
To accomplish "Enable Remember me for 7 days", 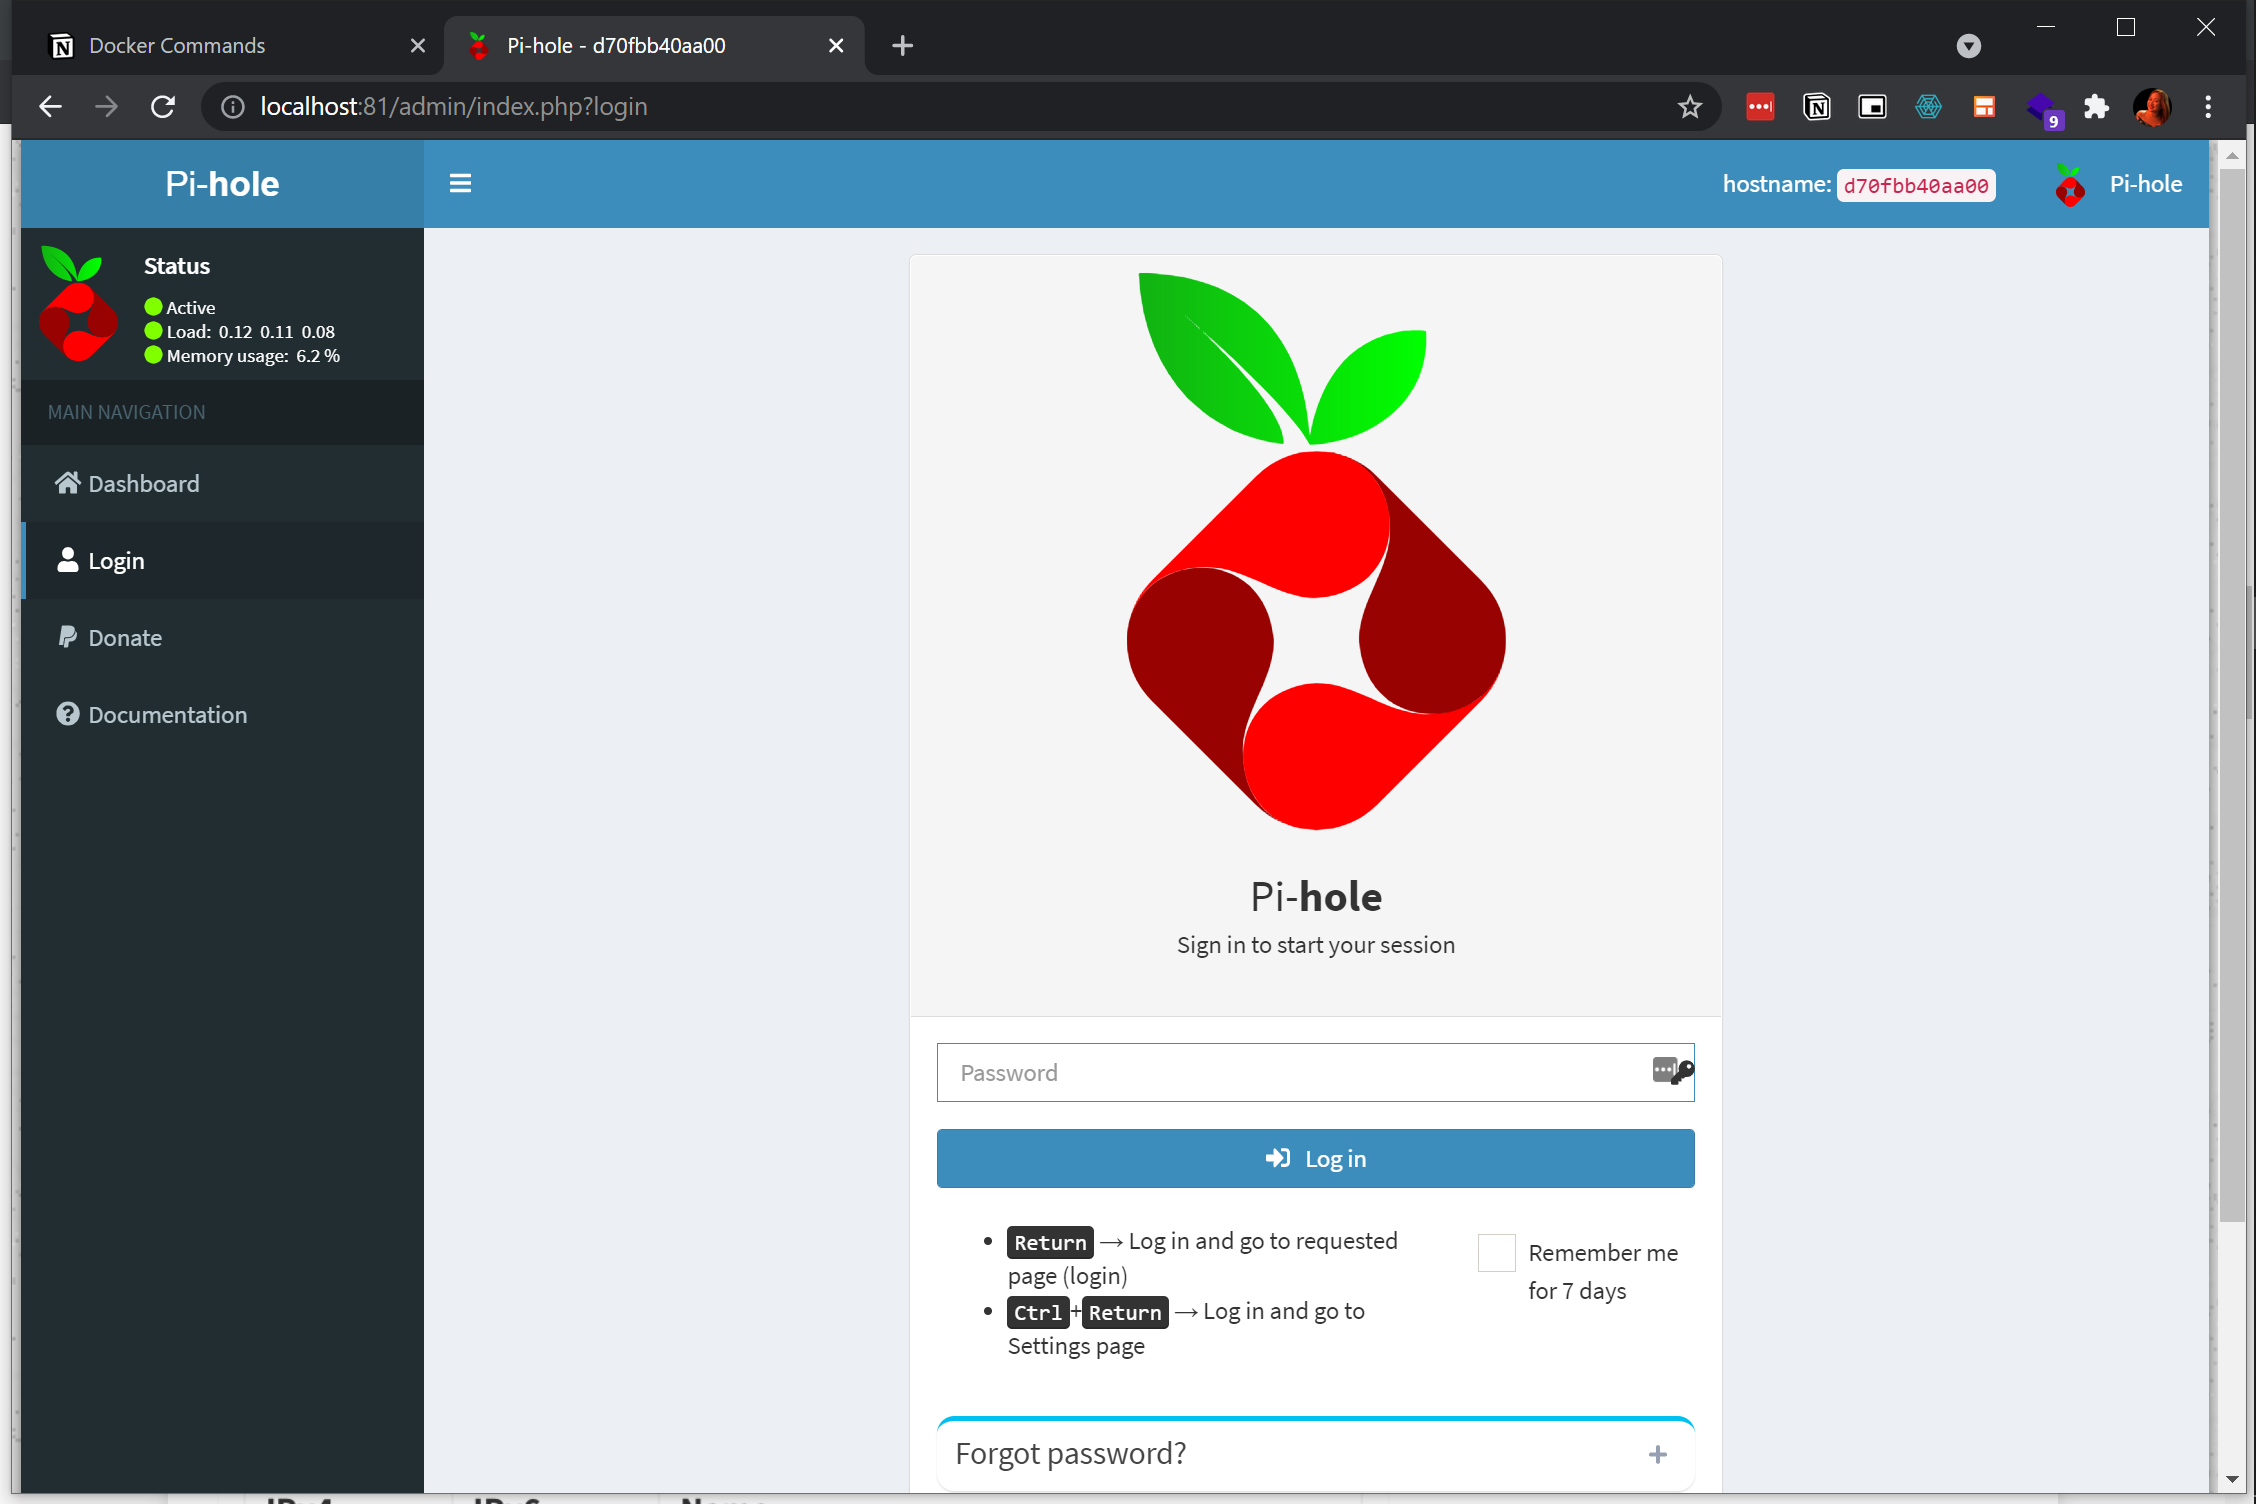I will tap(1497, 1253).
